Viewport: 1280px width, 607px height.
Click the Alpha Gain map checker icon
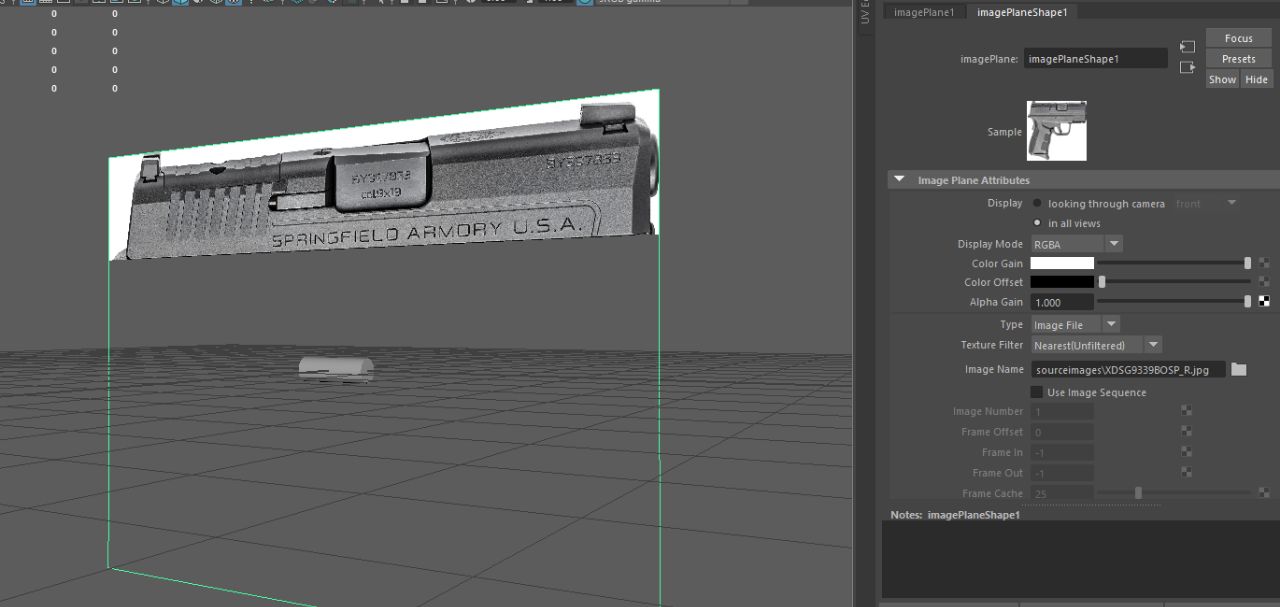[1264, 301]
